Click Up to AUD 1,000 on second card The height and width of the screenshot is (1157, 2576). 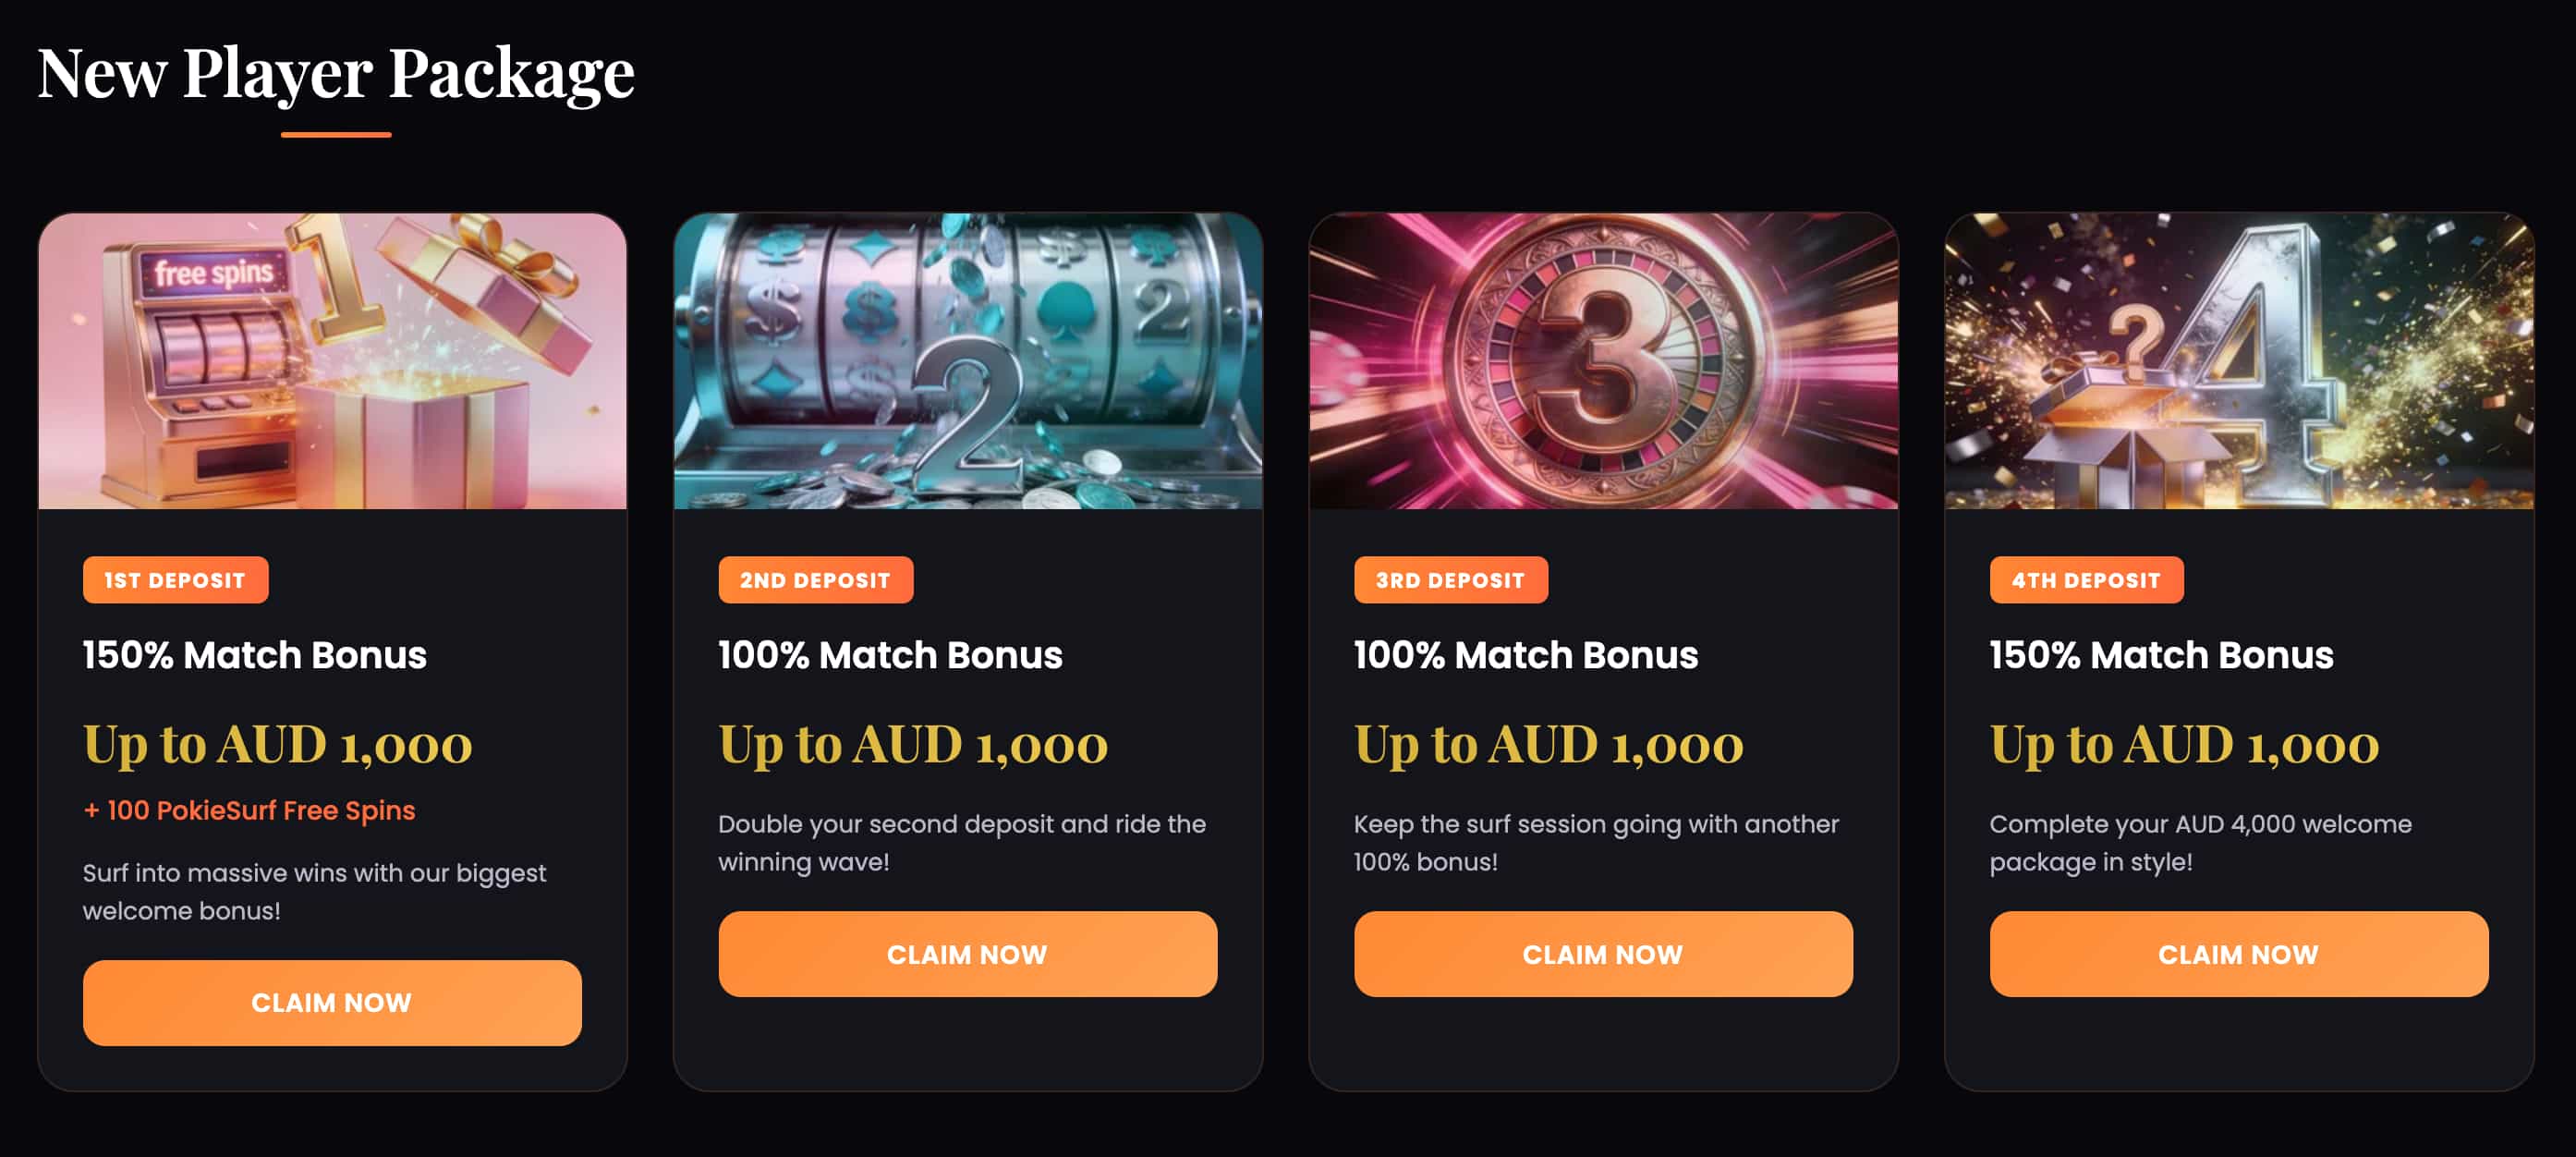(x=912, y=743)
